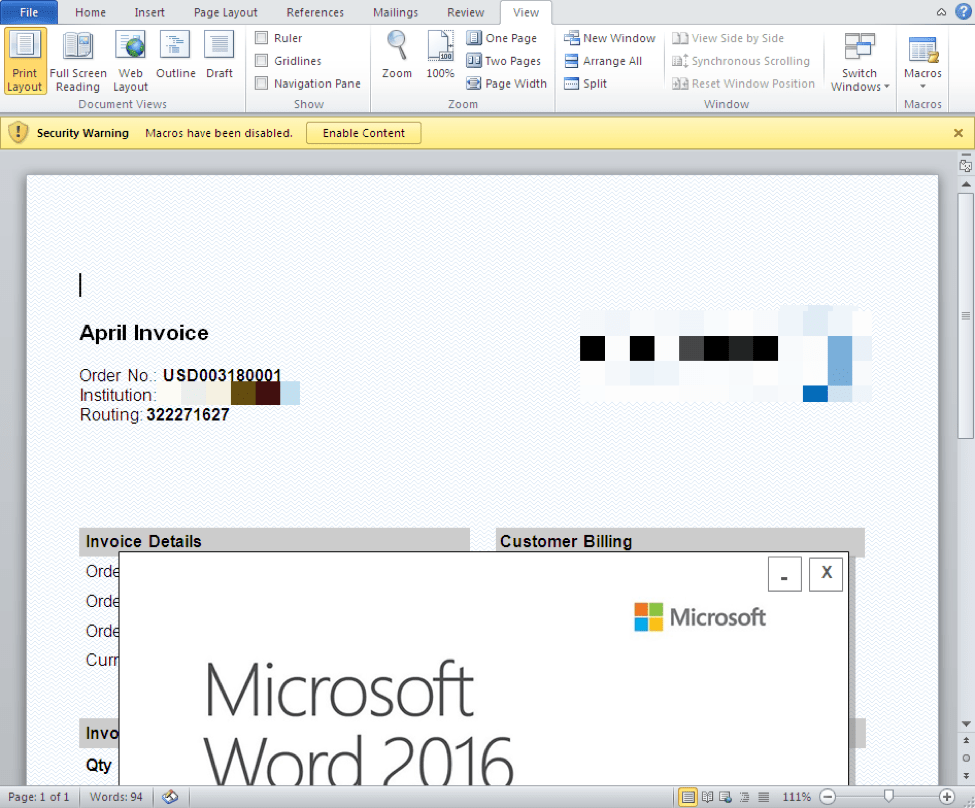Select Print Layout view in the ribbon

click(x=24, y=61)
